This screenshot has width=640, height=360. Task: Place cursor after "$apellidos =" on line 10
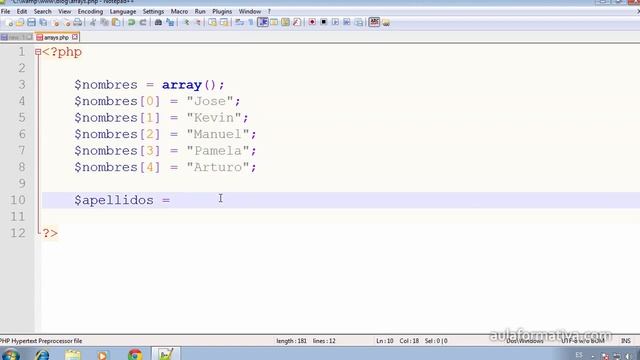coord(171,200)
